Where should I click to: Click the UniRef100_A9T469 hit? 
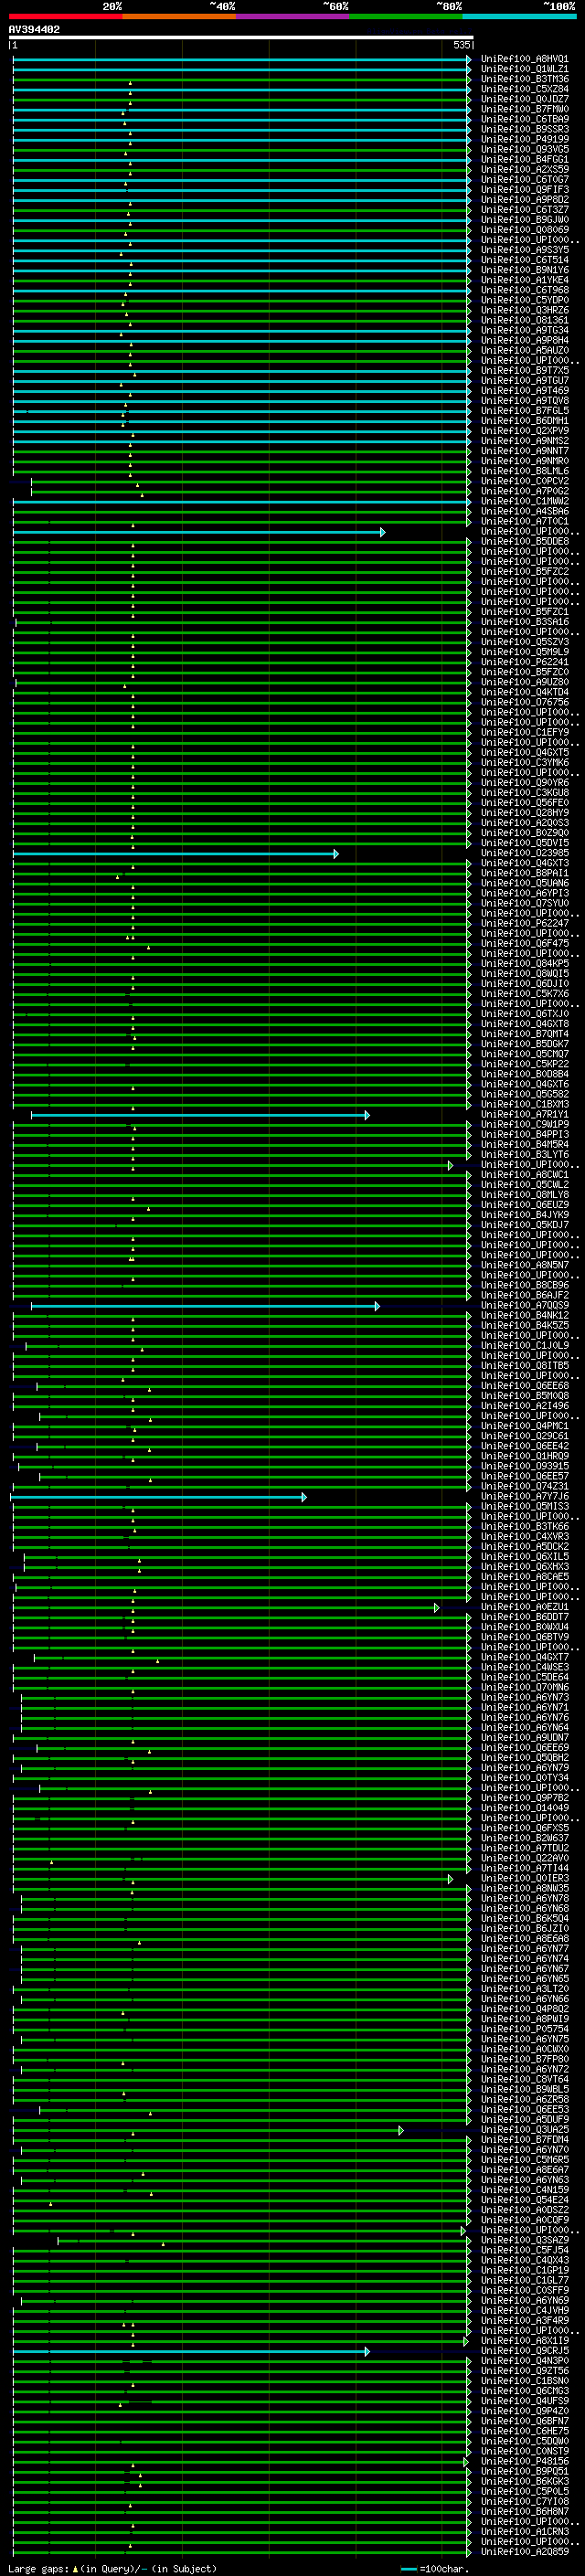click(x=524, y=390)
